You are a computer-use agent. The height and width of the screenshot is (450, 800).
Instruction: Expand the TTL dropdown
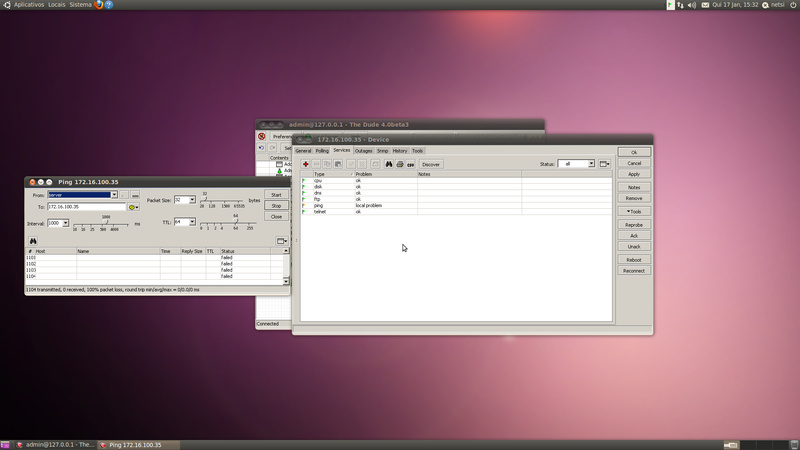click(x=192, y=222)
